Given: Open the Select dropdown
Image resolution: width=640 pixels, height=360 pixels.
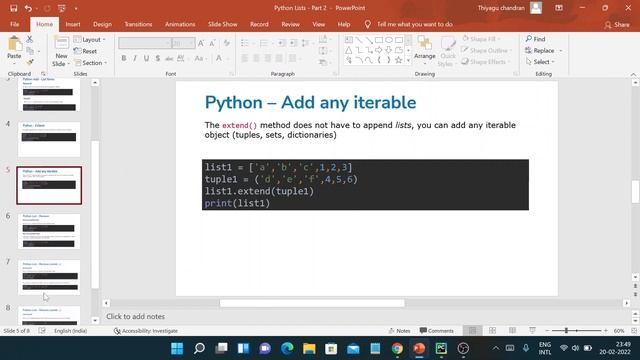Looking at the screenshot, I should 540,62.
